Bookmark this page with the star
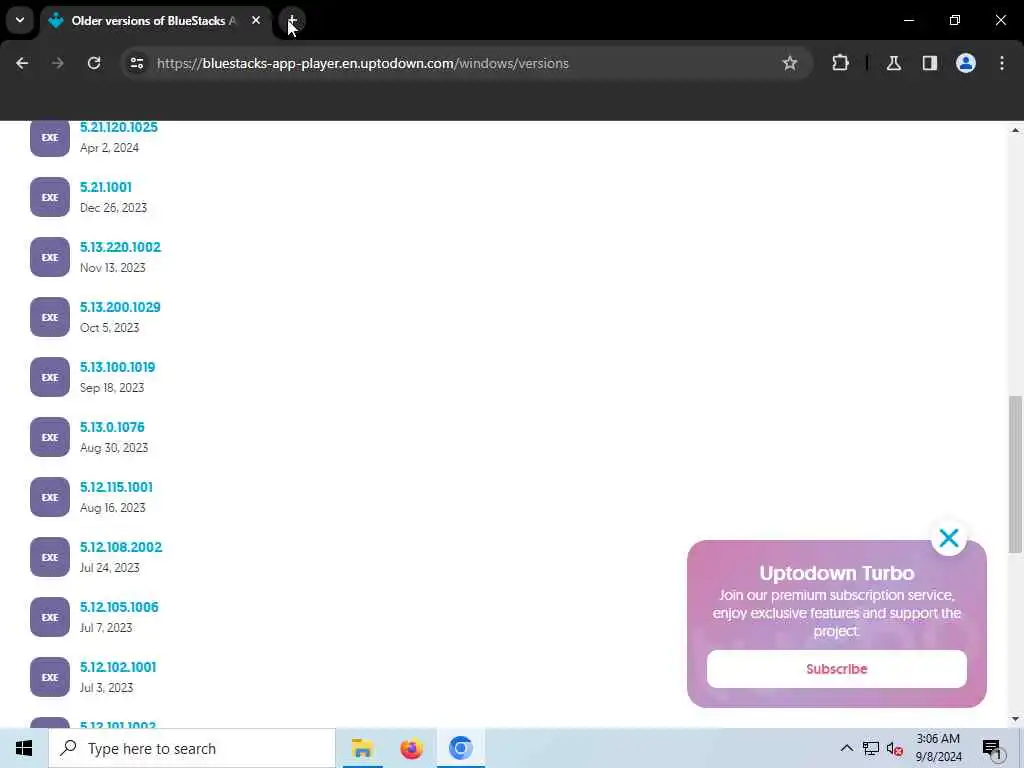Image resolution: width=1024 pixels, height=768 pixels. click(x=790, y=63)
